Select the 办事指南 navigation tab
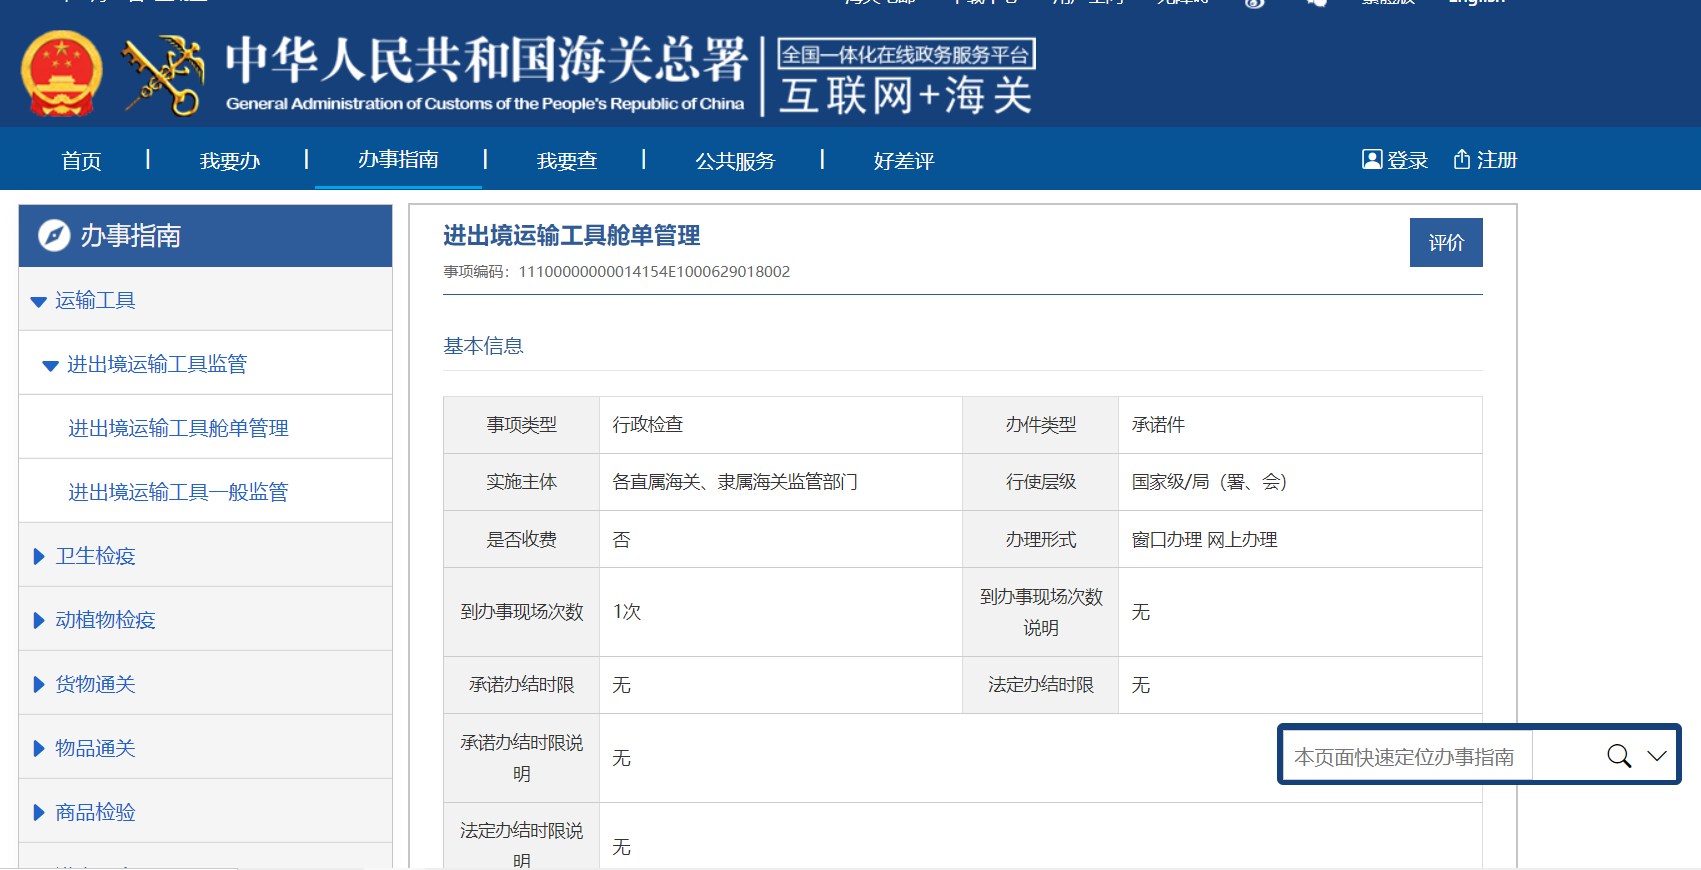Viewport: 1701px width, 870px height. [398, 160]
